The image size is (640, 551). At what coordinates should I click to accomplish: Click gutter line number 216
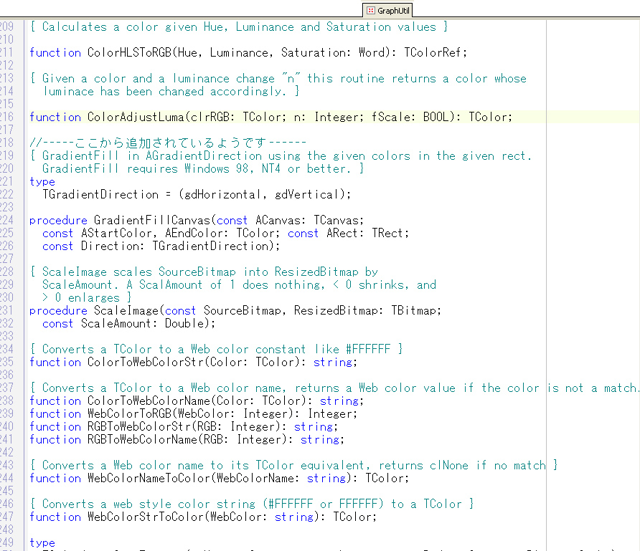pos(7,117)
